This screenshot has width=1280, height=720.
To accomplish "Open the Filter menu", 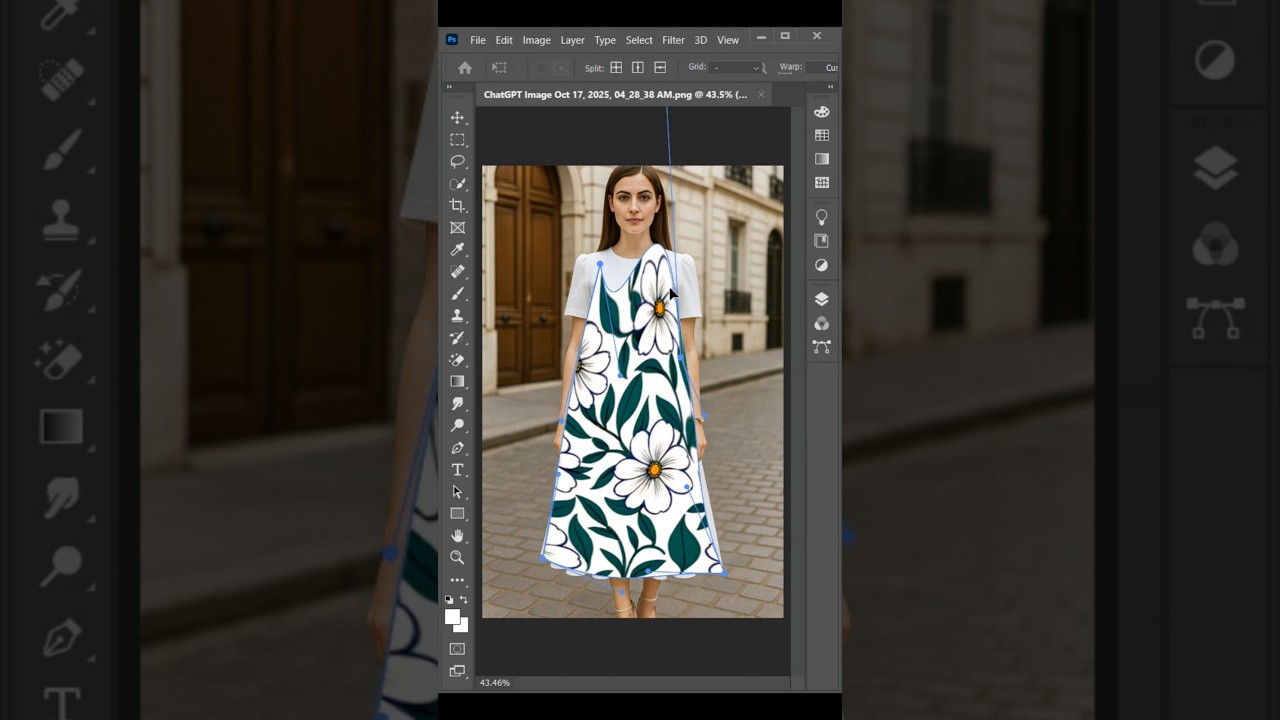I will [x=673, y=40].
